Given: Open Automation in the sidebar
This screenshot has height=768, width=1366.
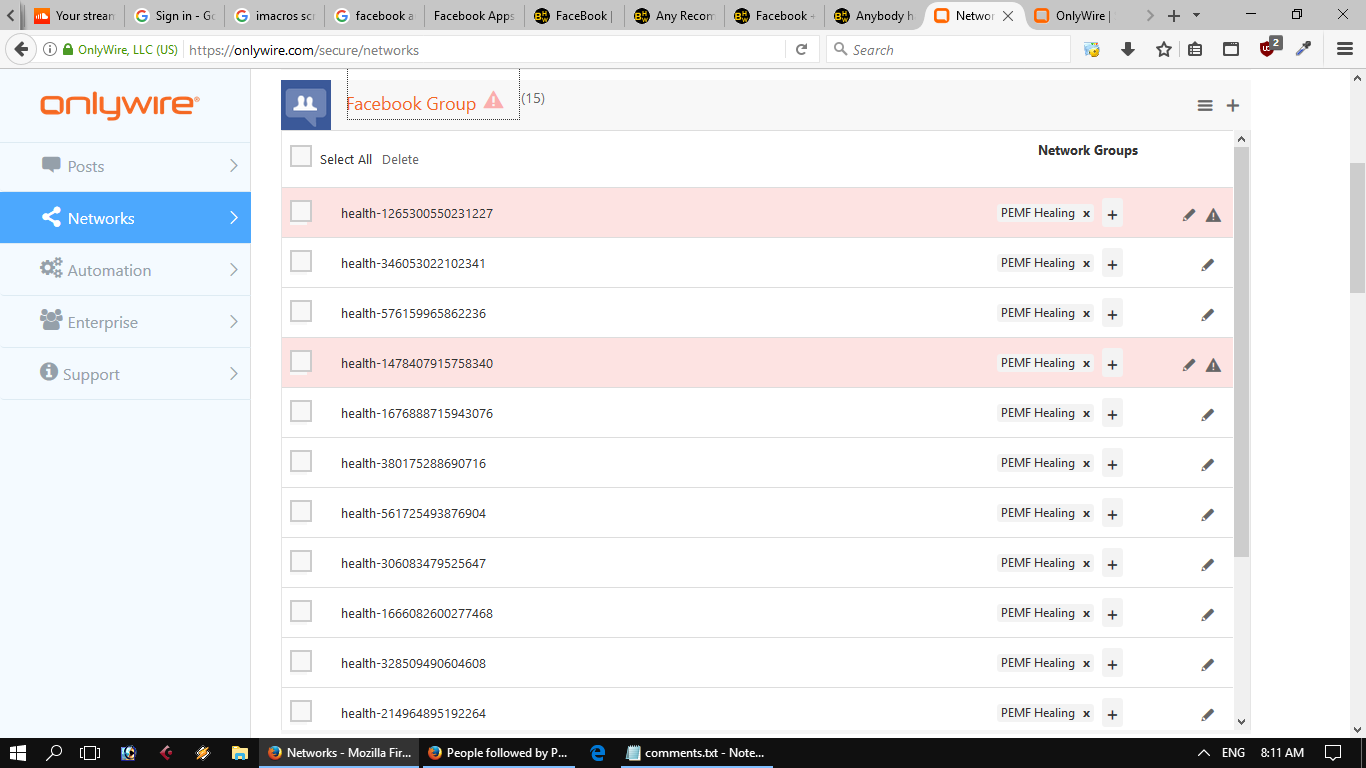Looking at the screenshot, I should coord(125,270).
